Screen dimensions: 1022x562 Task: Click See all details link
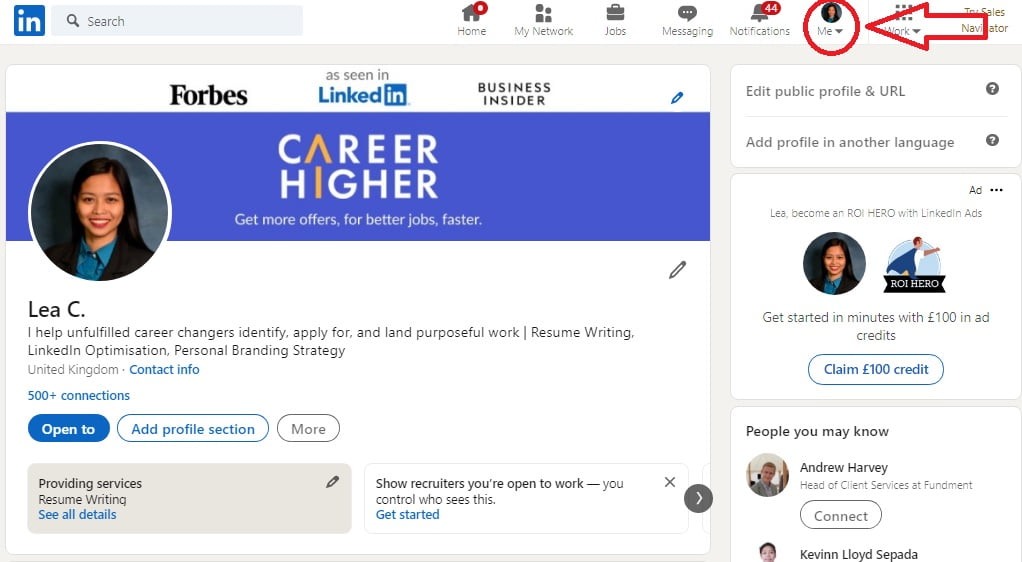point(78,515)
